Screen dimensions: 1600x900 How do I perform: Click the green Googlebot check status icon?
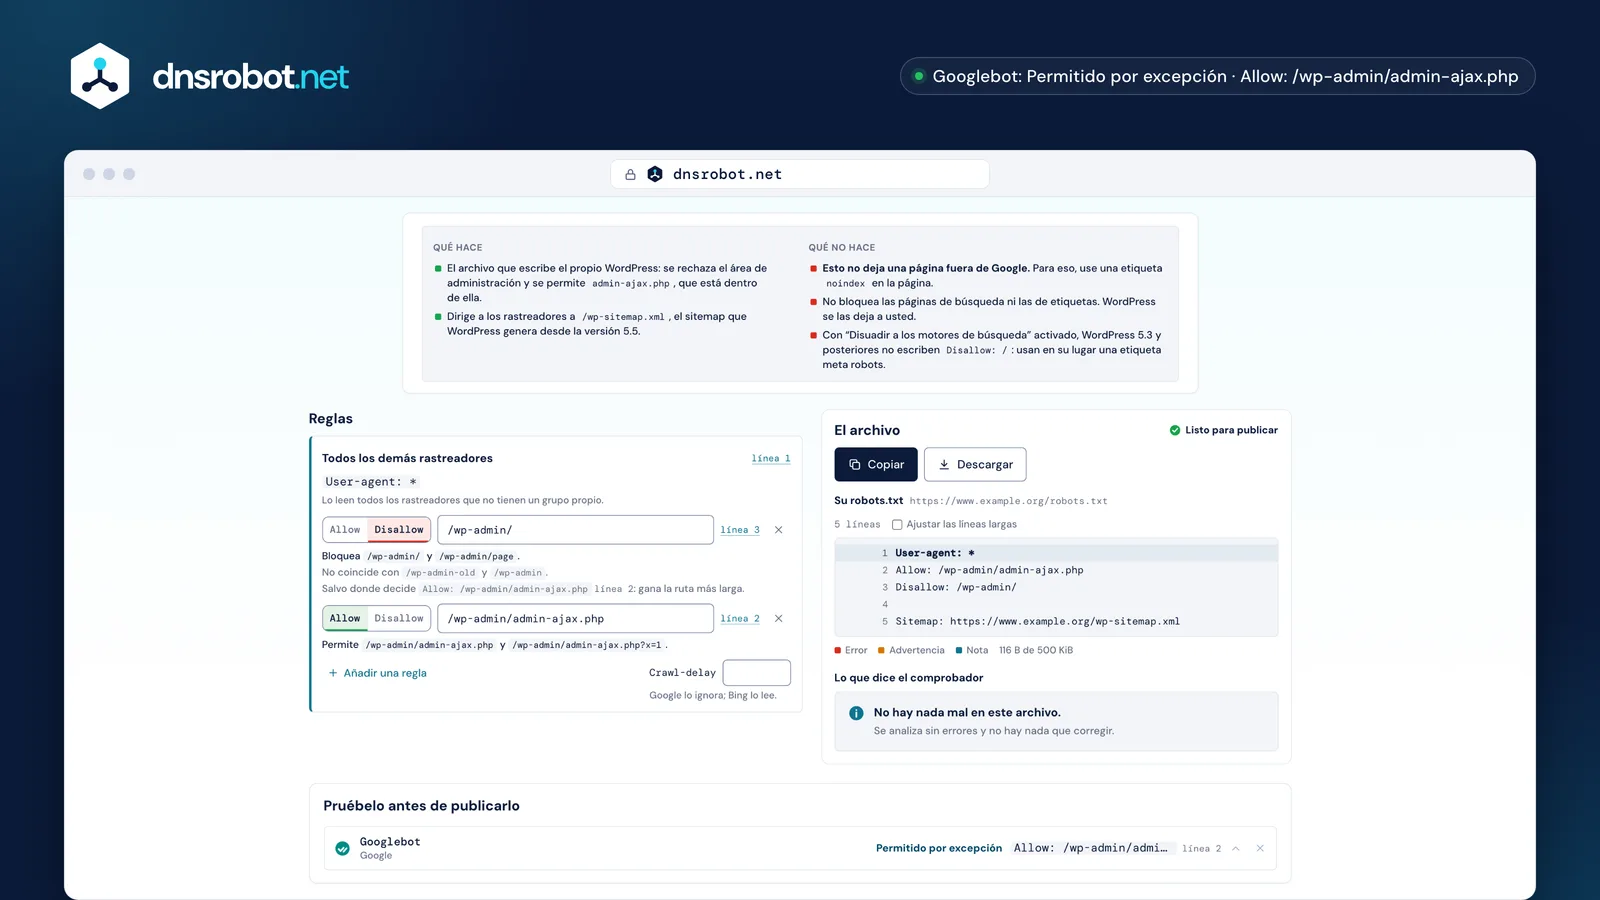tap(342, 848)
